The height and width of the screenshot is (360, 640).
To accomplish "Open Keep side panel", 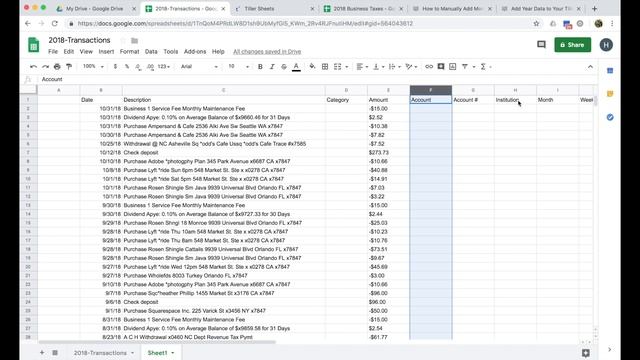I will tap(610, 94).
